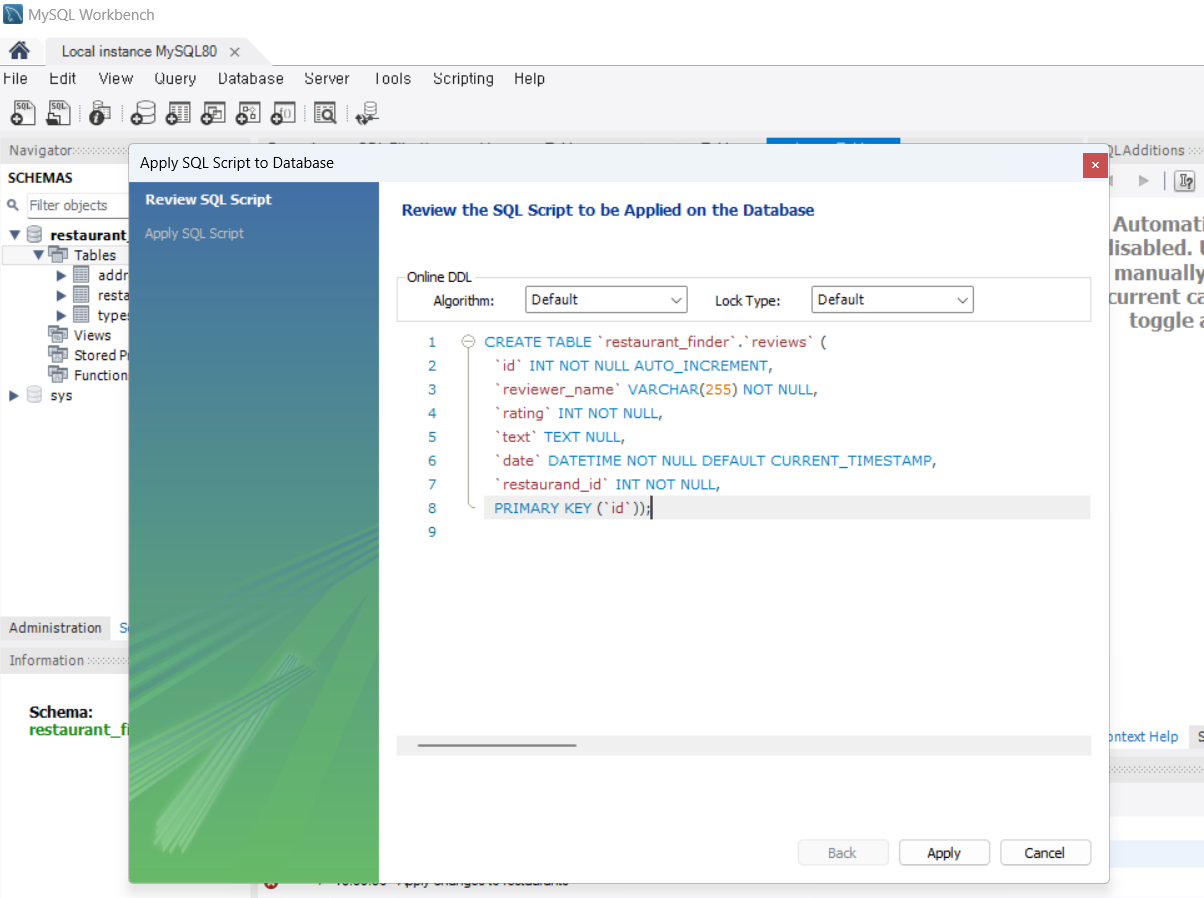Image resolution: width=1204 pixels, height=898 pixels.
Task: Expand the sys schema node
Action: (14, 395)
